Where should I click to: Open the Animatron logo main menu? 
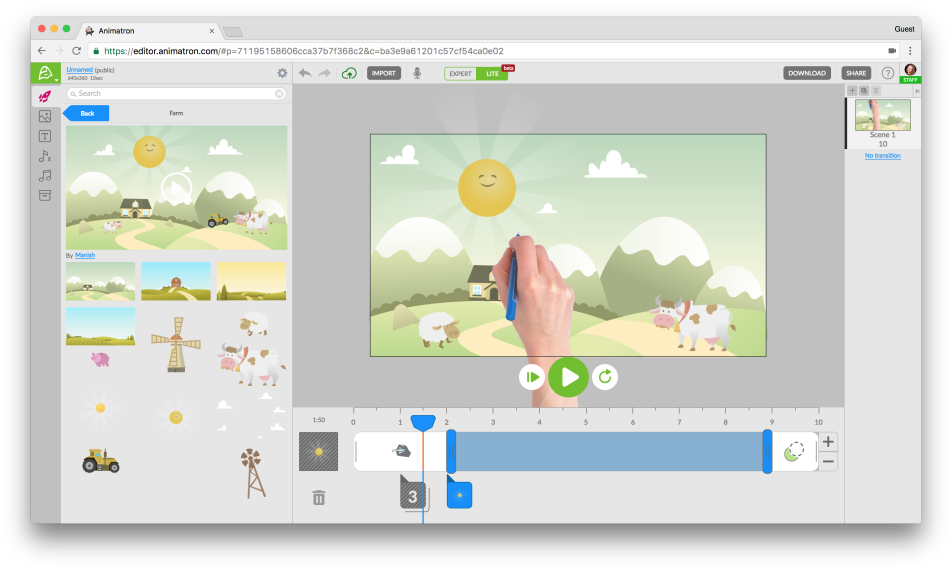(x=45, y=73)
